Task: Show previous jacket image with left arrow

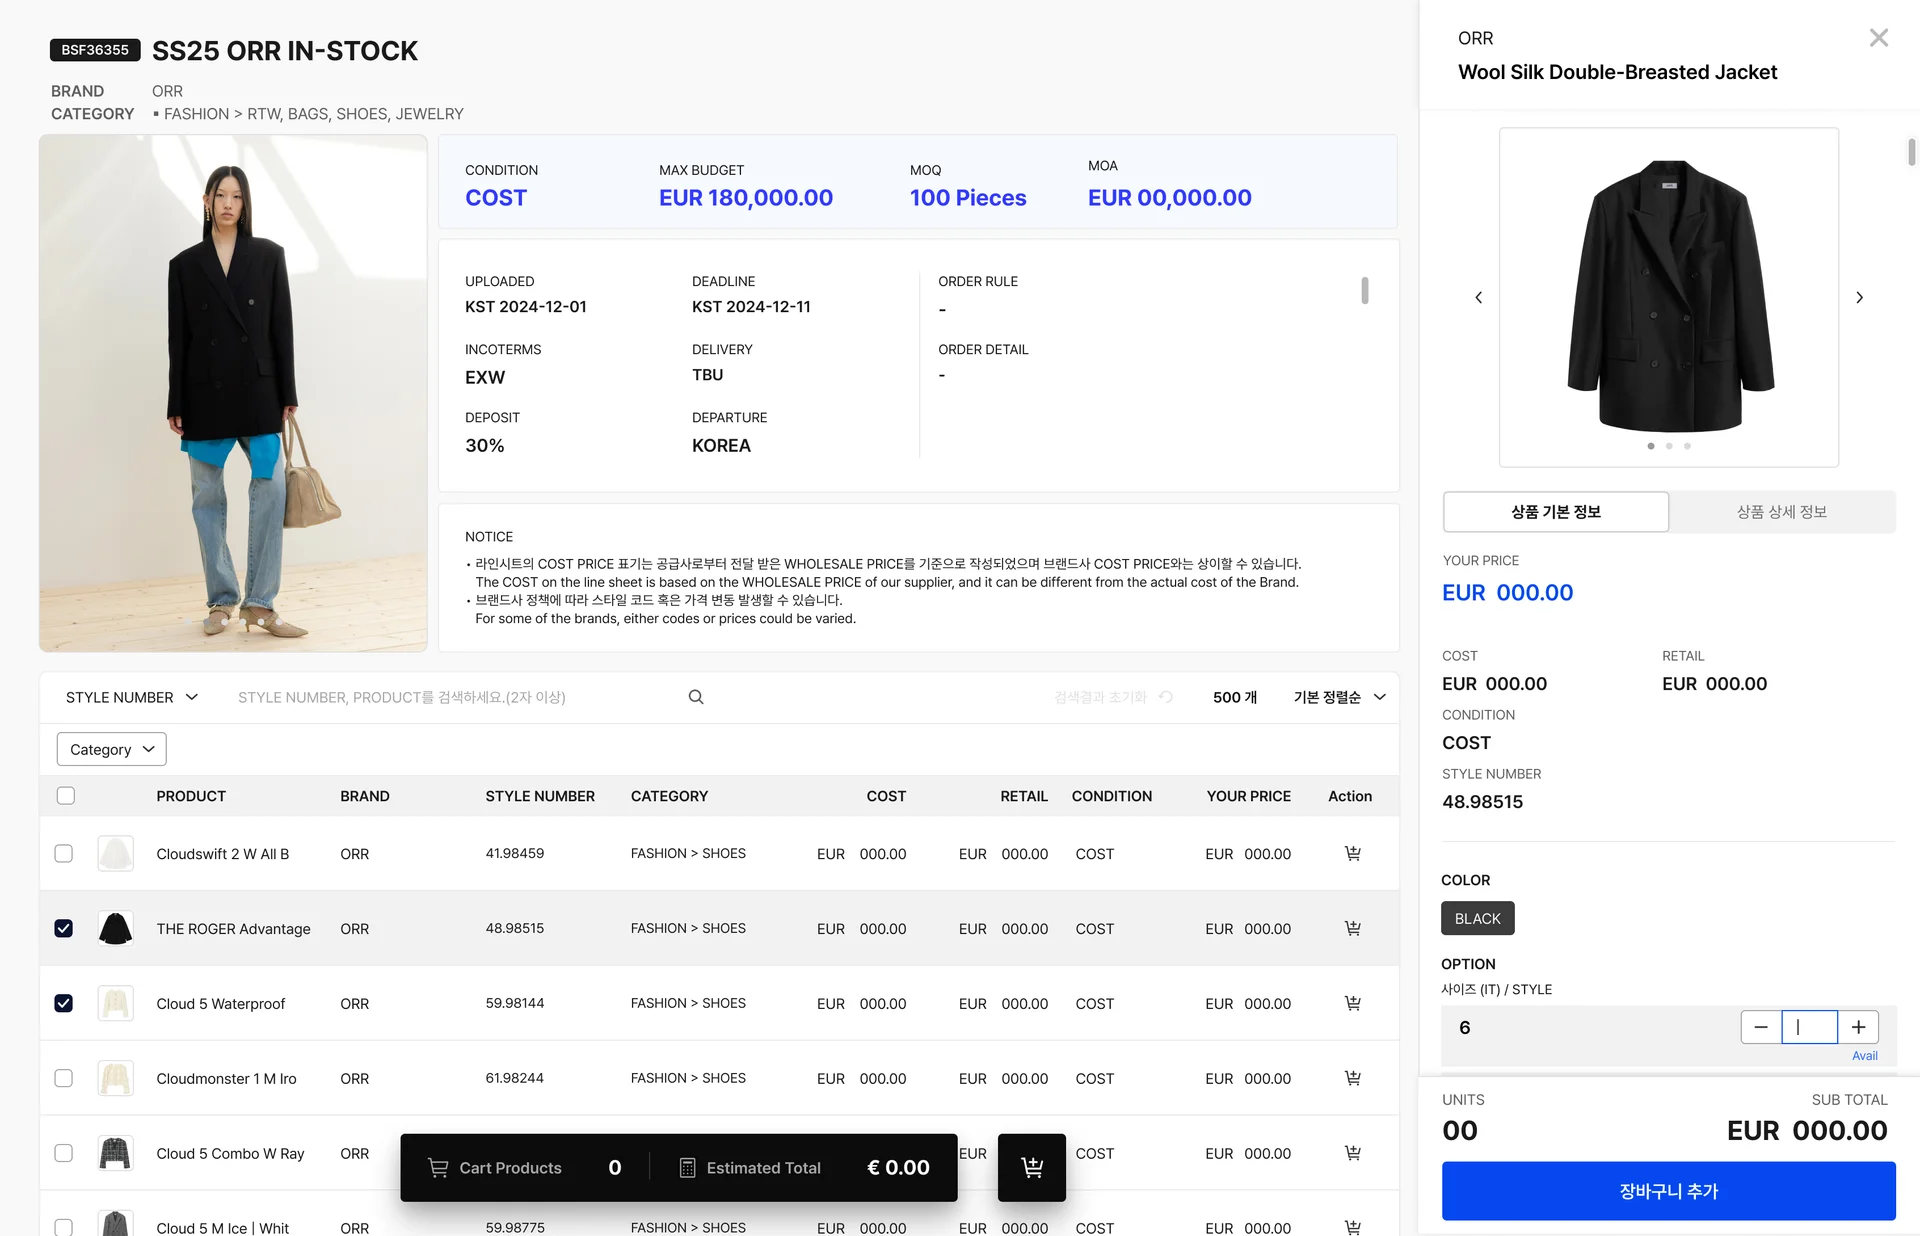Action: pyautogui.click(x=1479, y=297)
